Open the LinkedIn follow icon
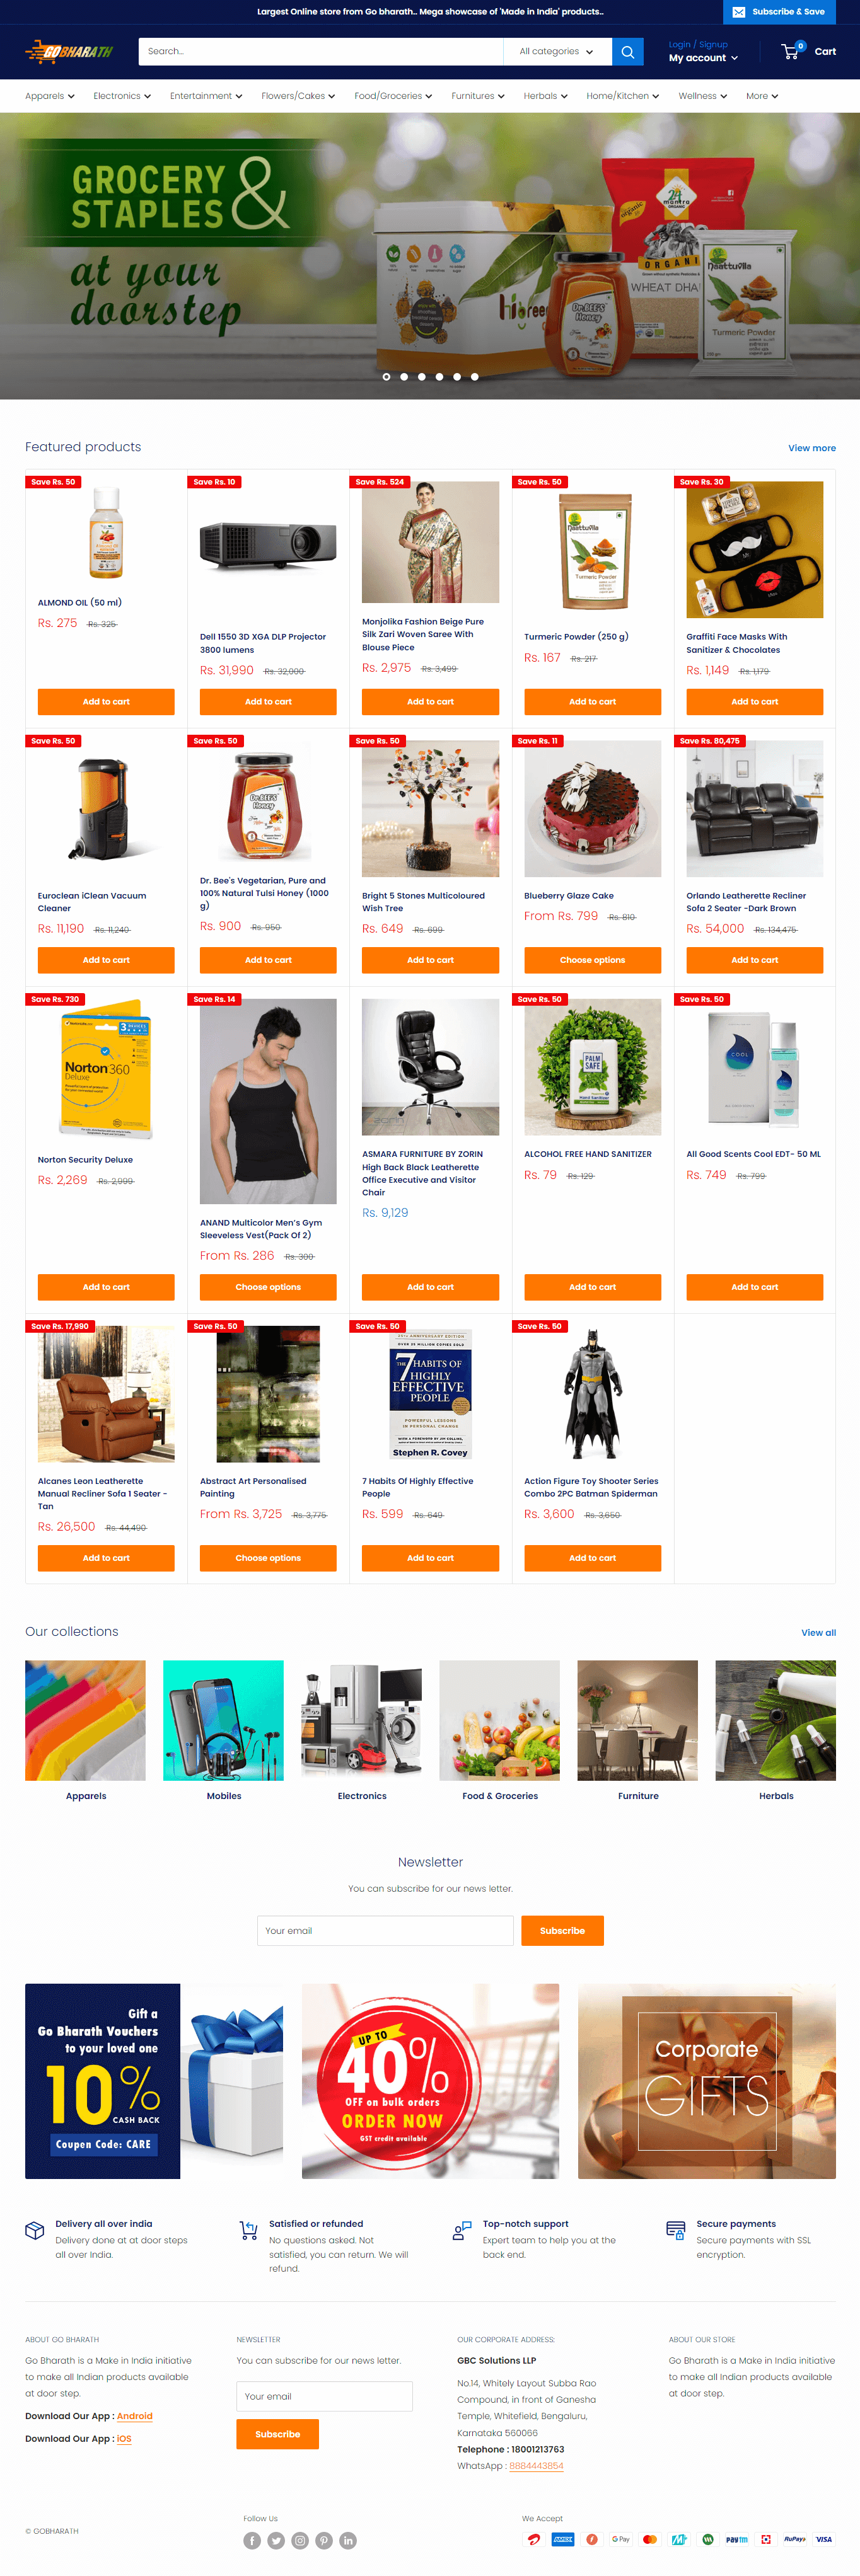This screenshot has width=860, height=2576. (x=348, y=2540)
